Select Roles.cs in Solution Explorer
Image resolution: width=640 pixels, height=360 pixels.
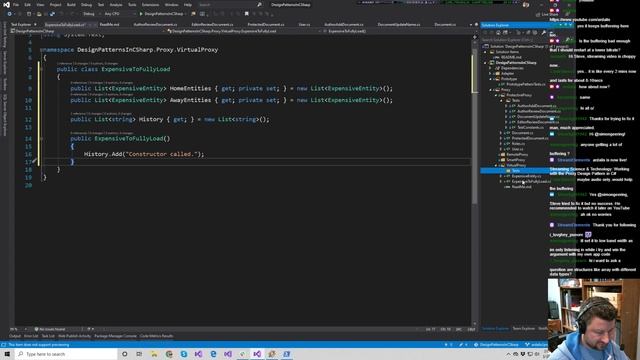click(x=518, y=144)
